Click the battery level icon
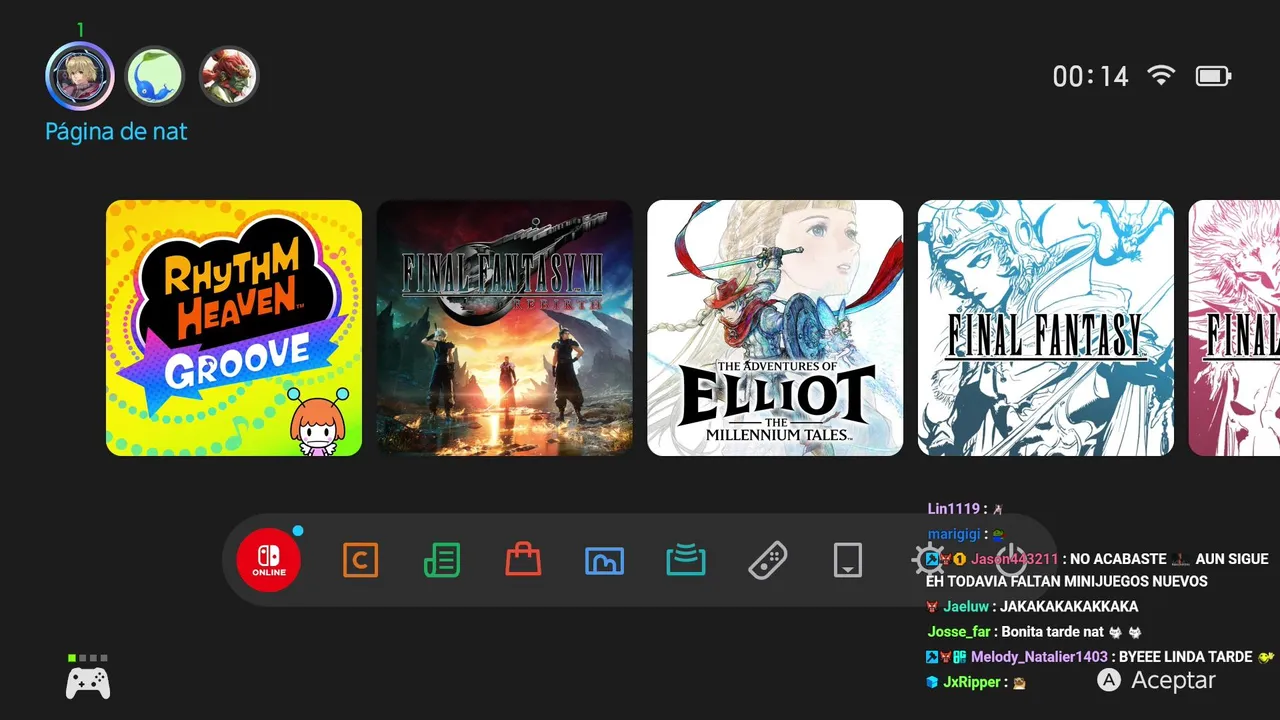The height and width of the screenshot is (720, 1280). (x=1214, y=76)
